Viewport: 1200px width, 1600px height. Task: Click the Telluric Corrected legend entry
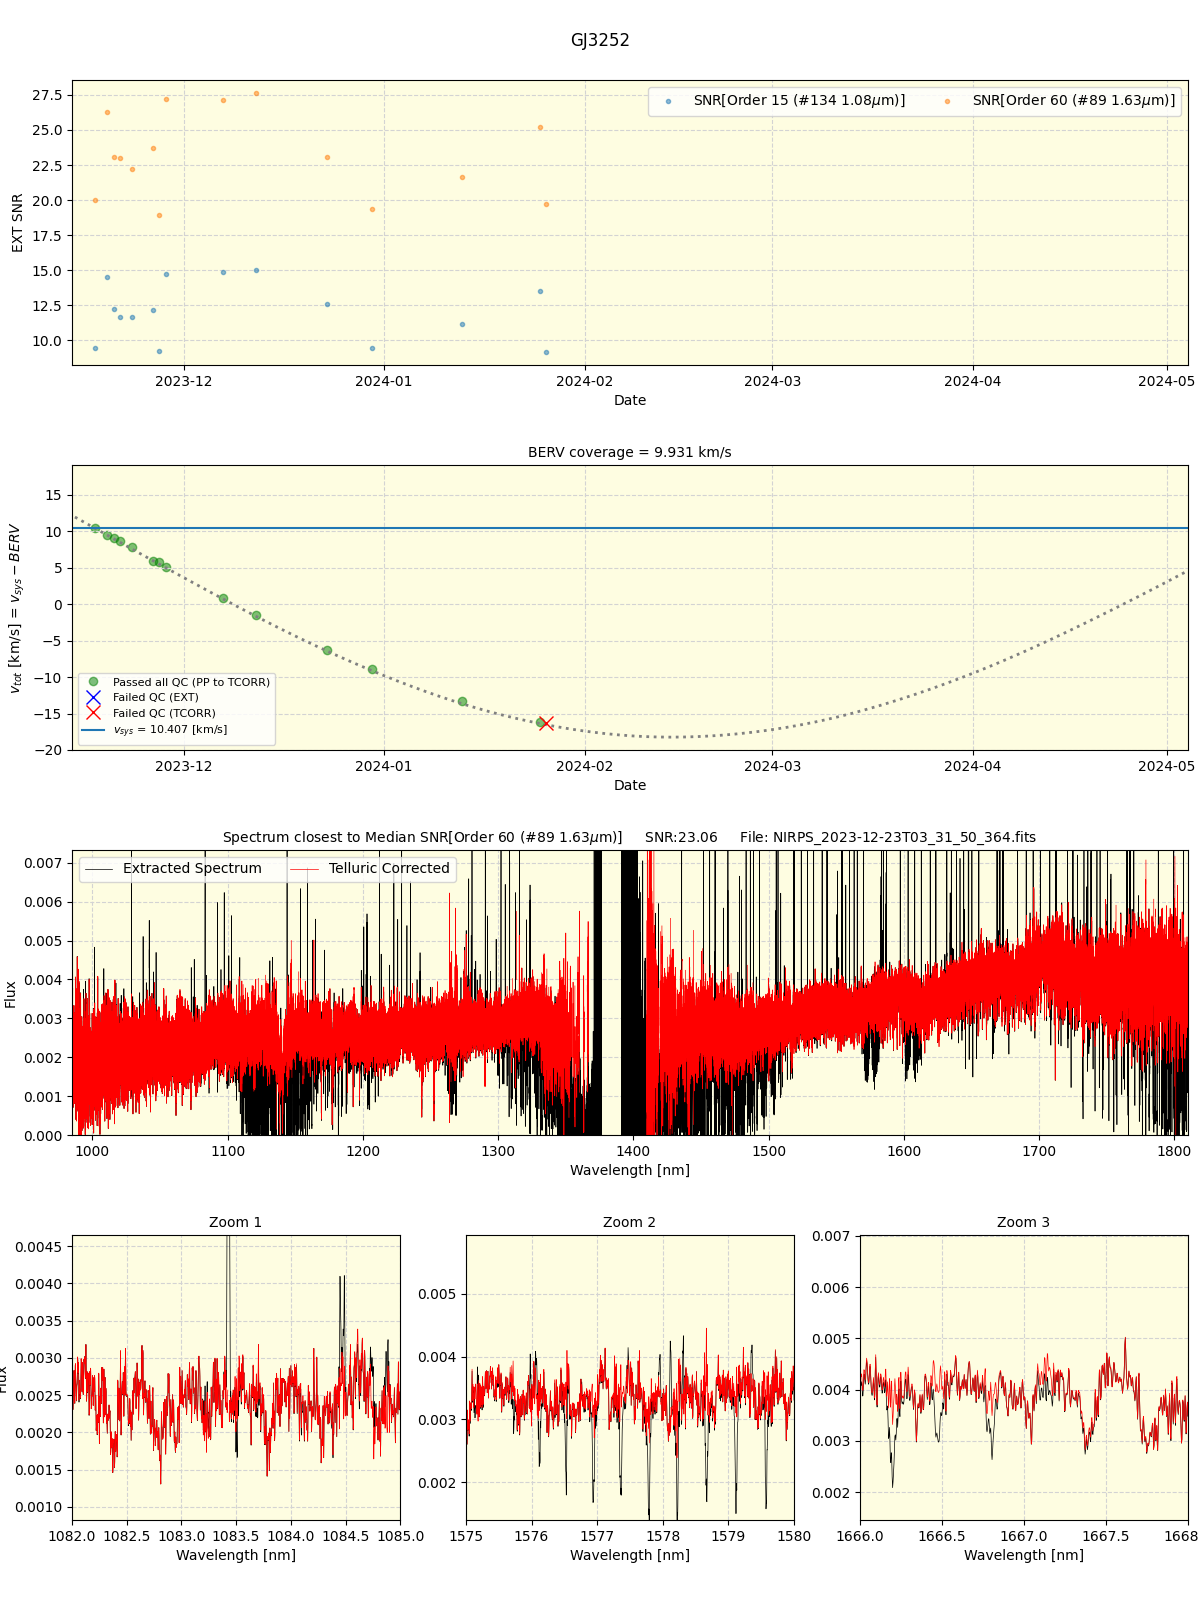[370, 869]
